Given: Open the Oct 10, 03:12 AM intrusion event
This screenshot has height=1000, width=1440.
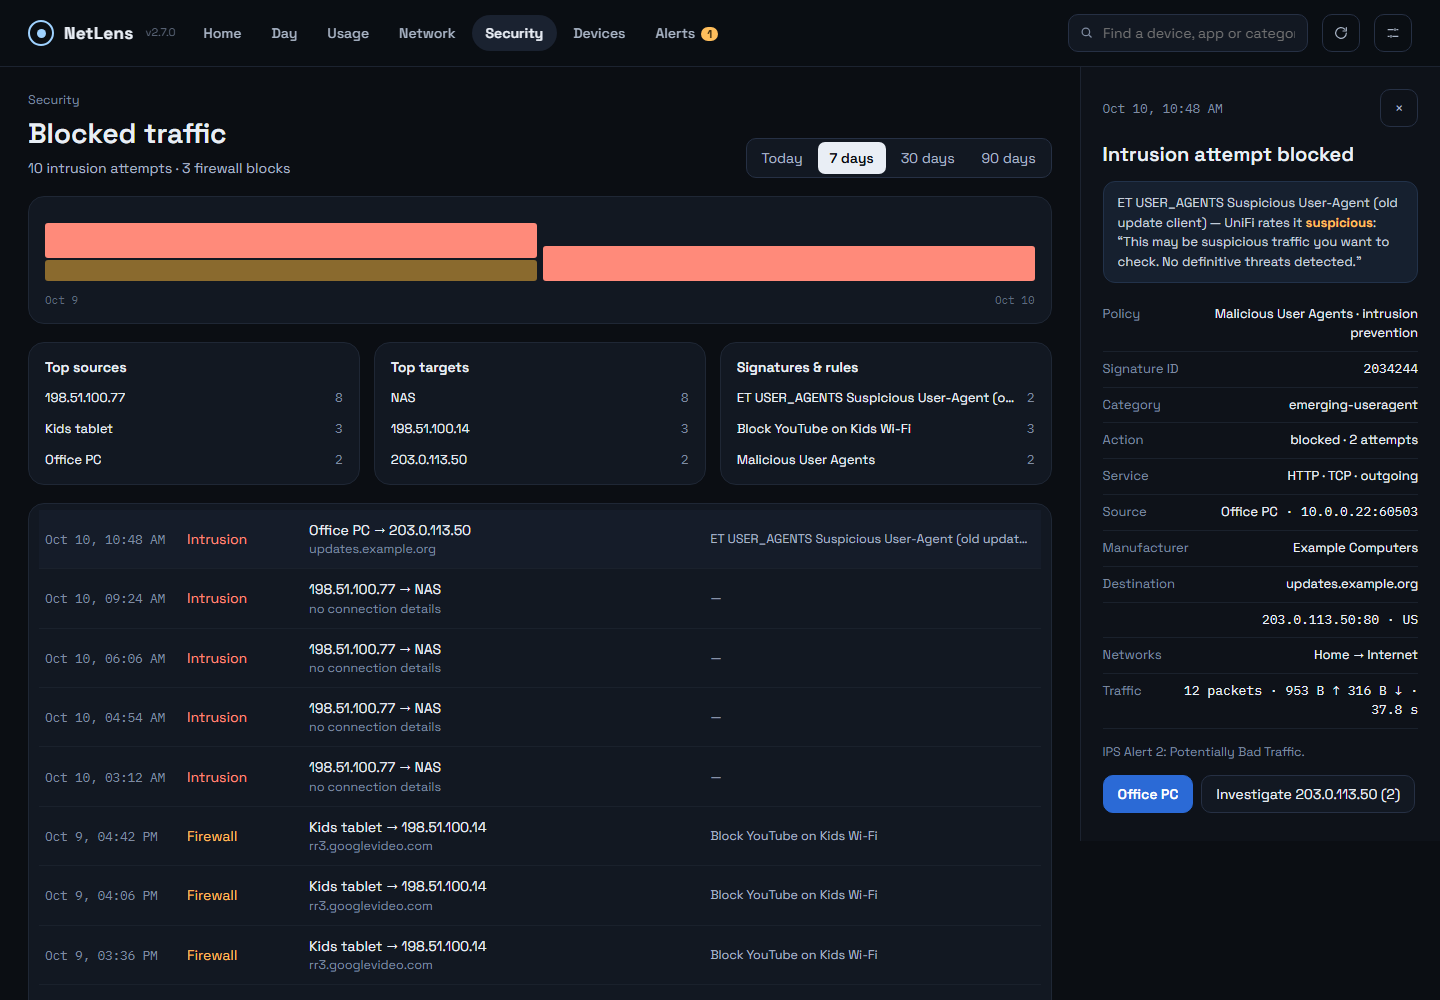Looking at the screenshot, I should [540, 777].
